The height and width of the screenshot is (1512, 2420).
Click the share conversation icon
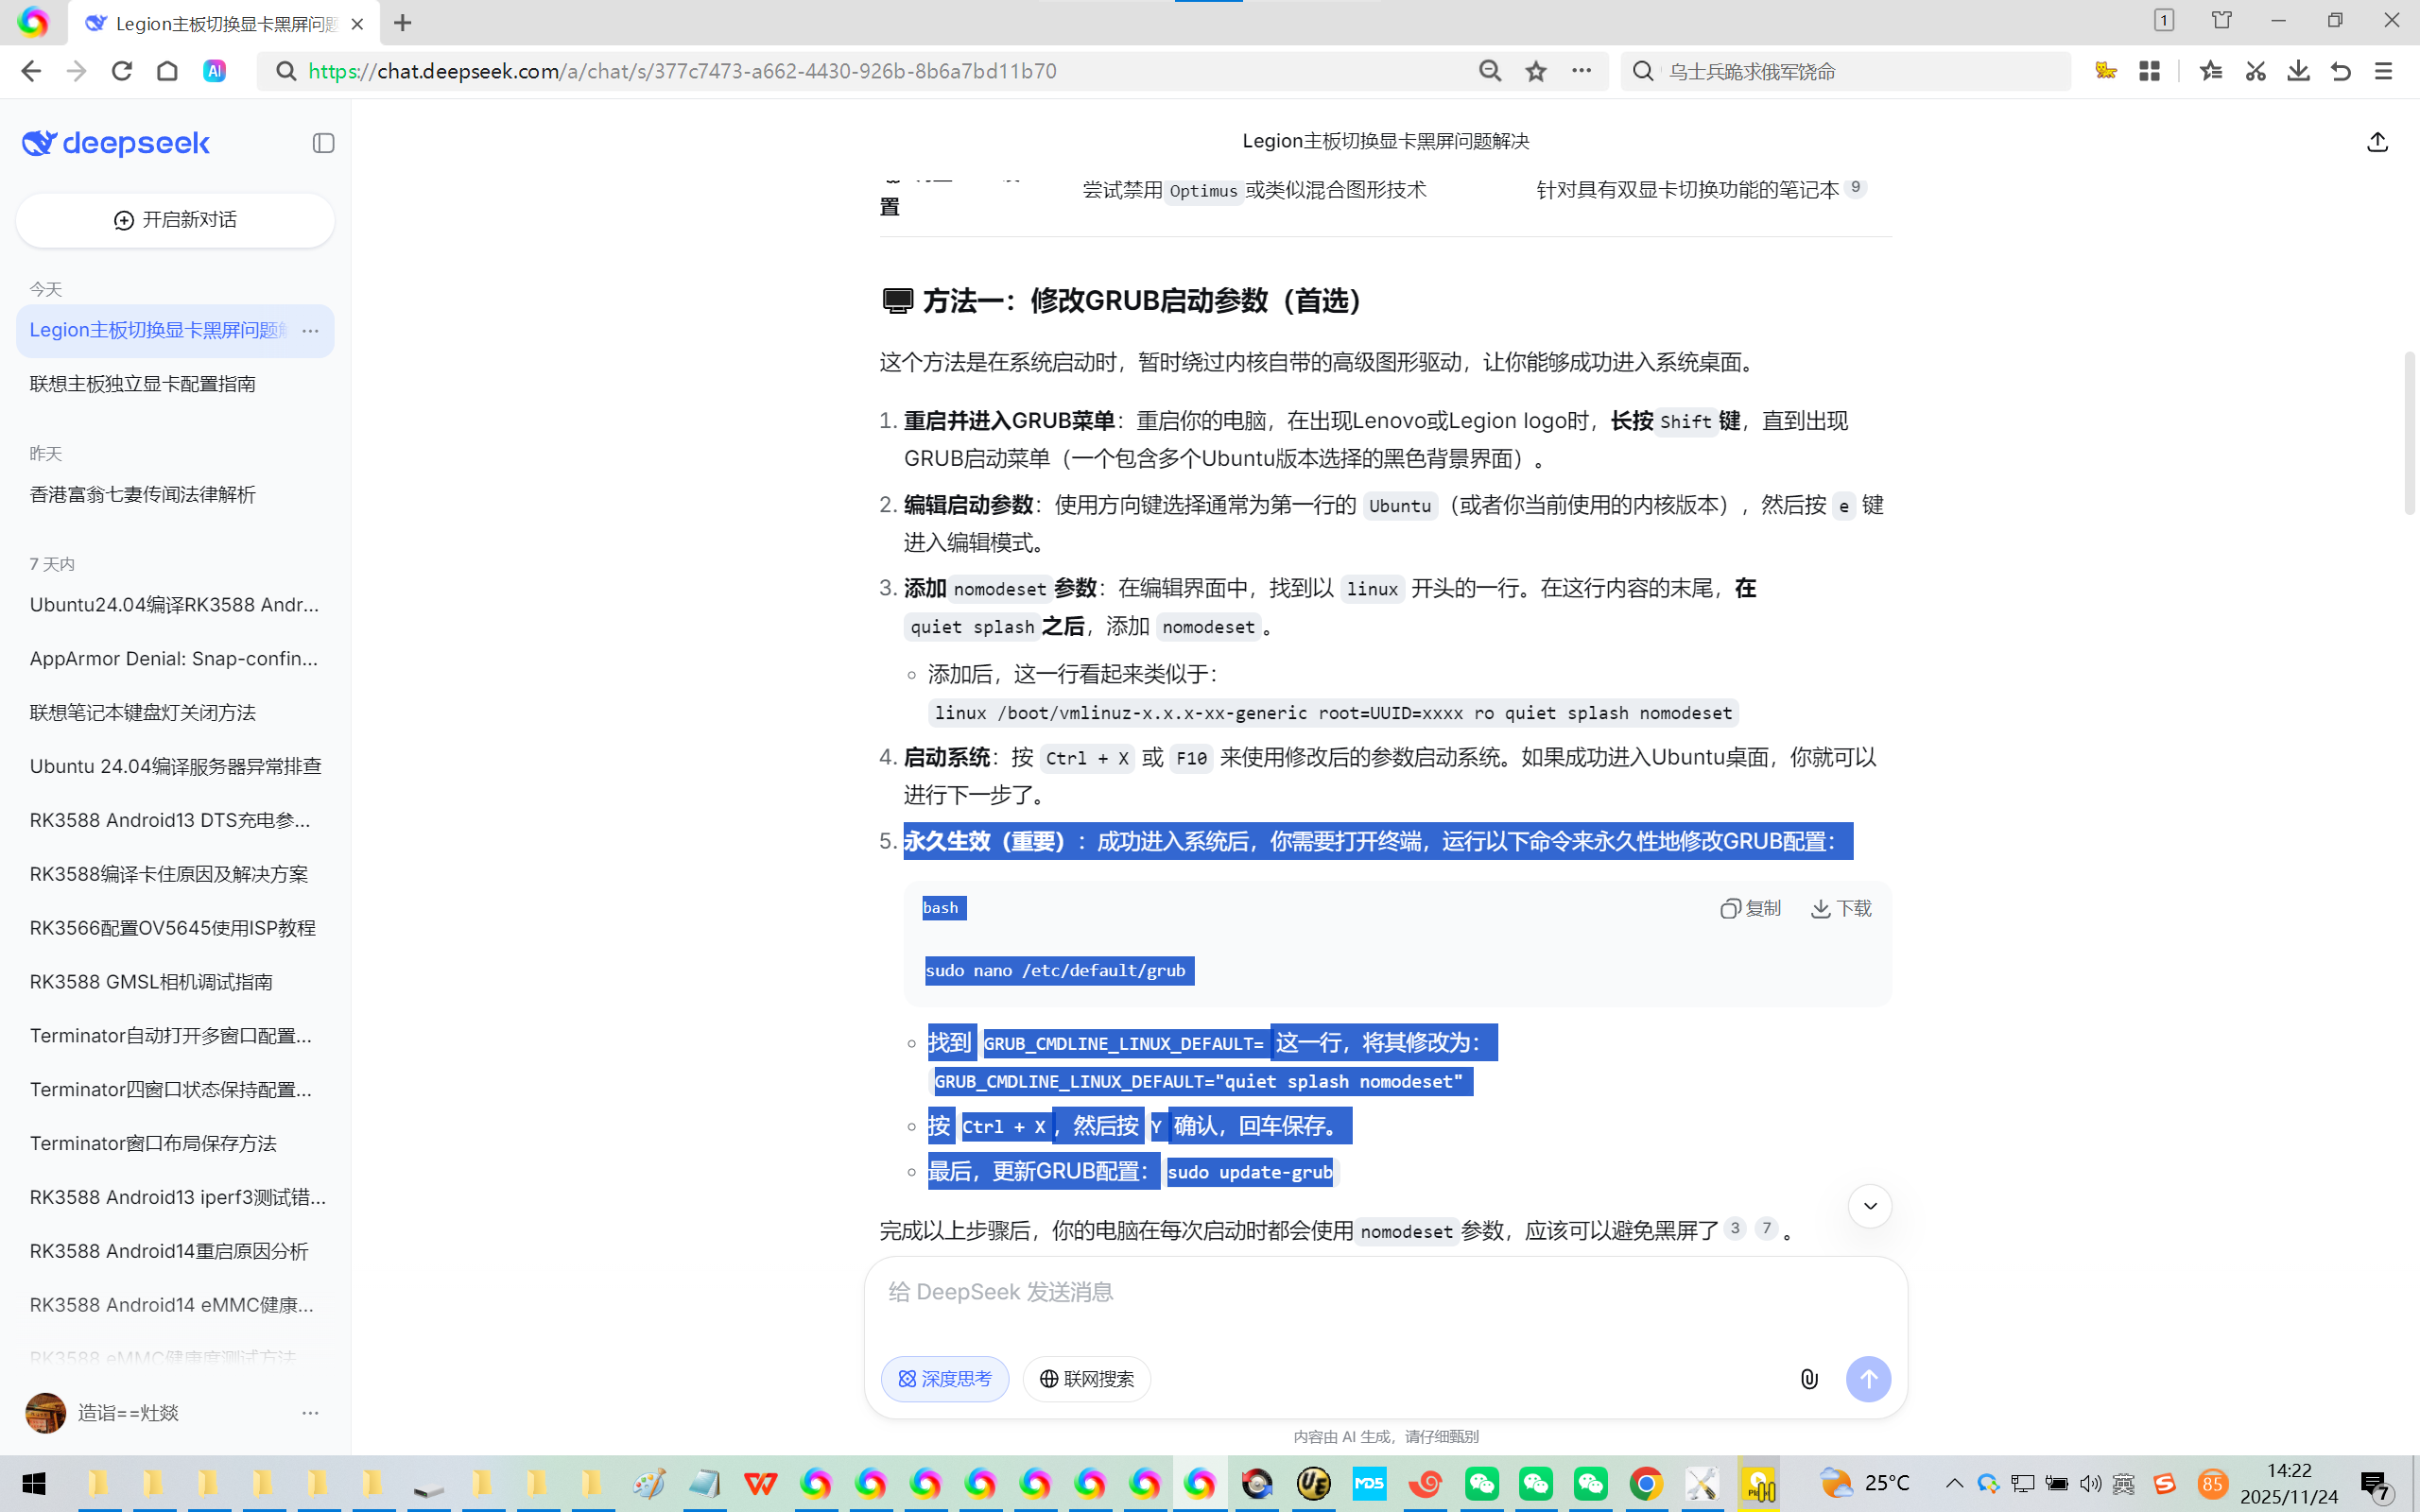(2377, 143)
